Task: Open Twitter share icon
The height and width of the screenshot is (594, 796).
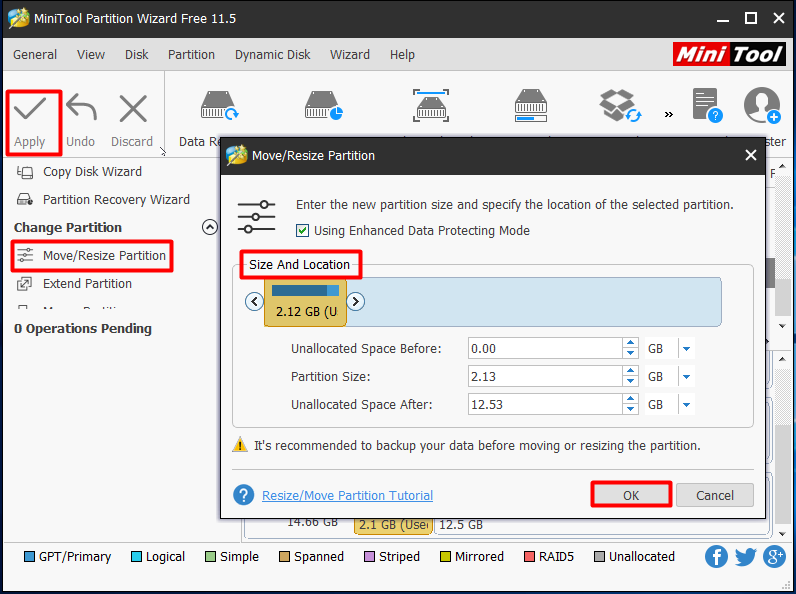Action: click(x=745, y=556)
